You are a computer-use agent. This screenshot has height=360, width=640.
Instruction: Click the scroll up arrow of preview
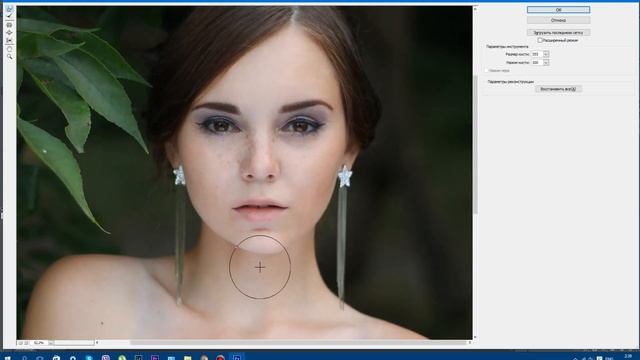pyautogui.click(x=475, y=9)
